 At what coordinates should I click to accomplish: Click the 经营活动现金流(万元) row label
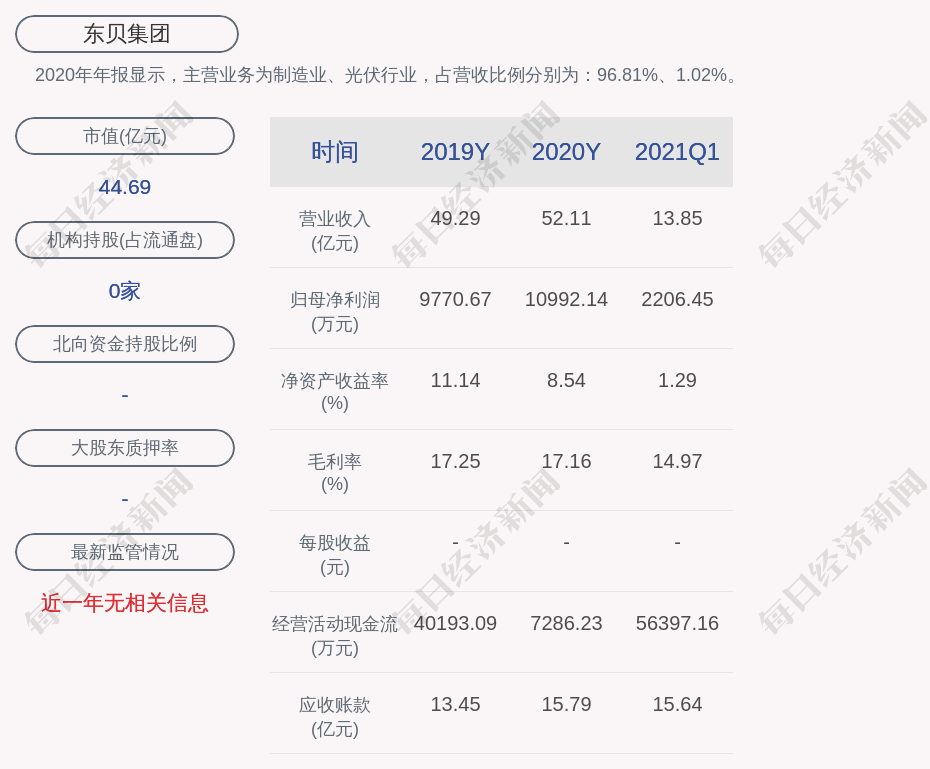(335, 636)
